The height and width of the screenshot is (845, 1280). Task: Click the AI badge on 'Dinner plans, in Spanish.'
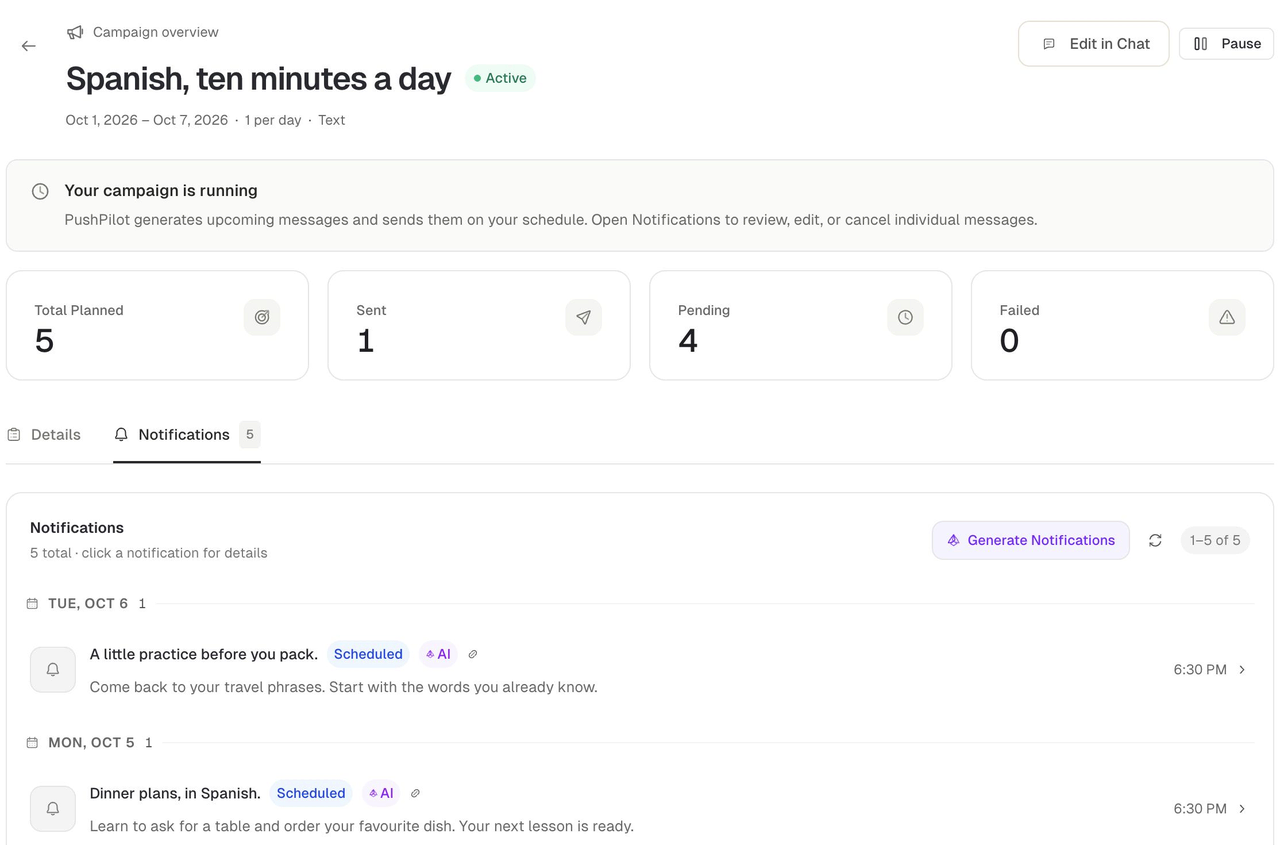coord(381,793)
